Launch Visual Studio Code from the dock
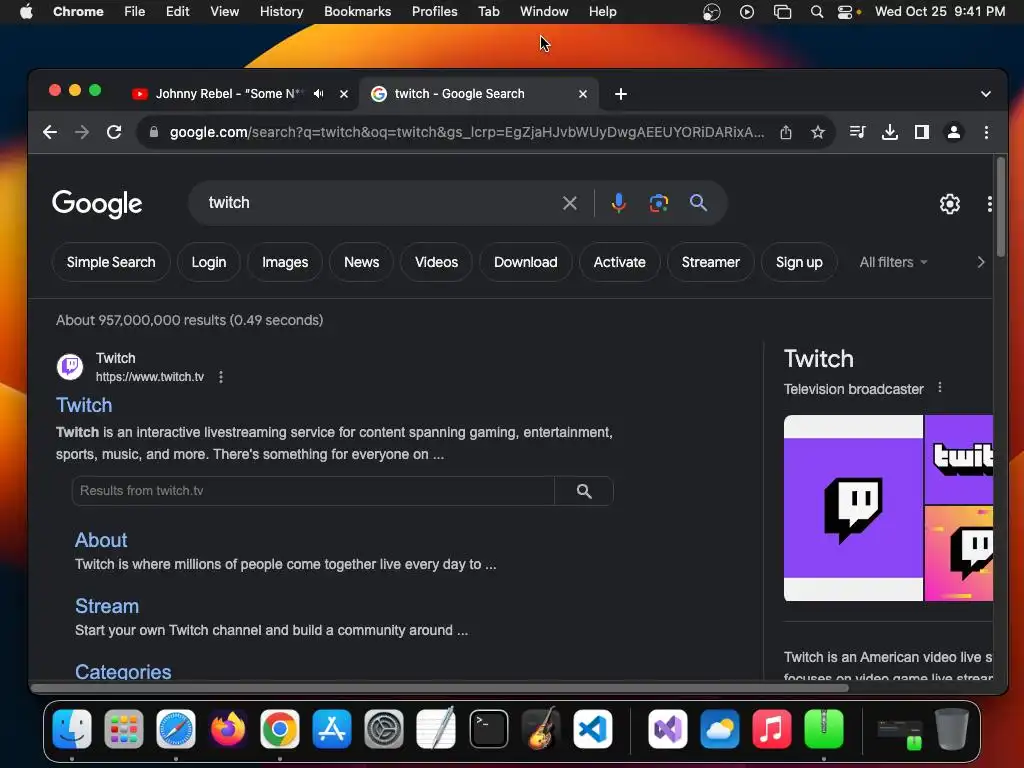The width and height of the screenshot is (1024, 768). 592,728
